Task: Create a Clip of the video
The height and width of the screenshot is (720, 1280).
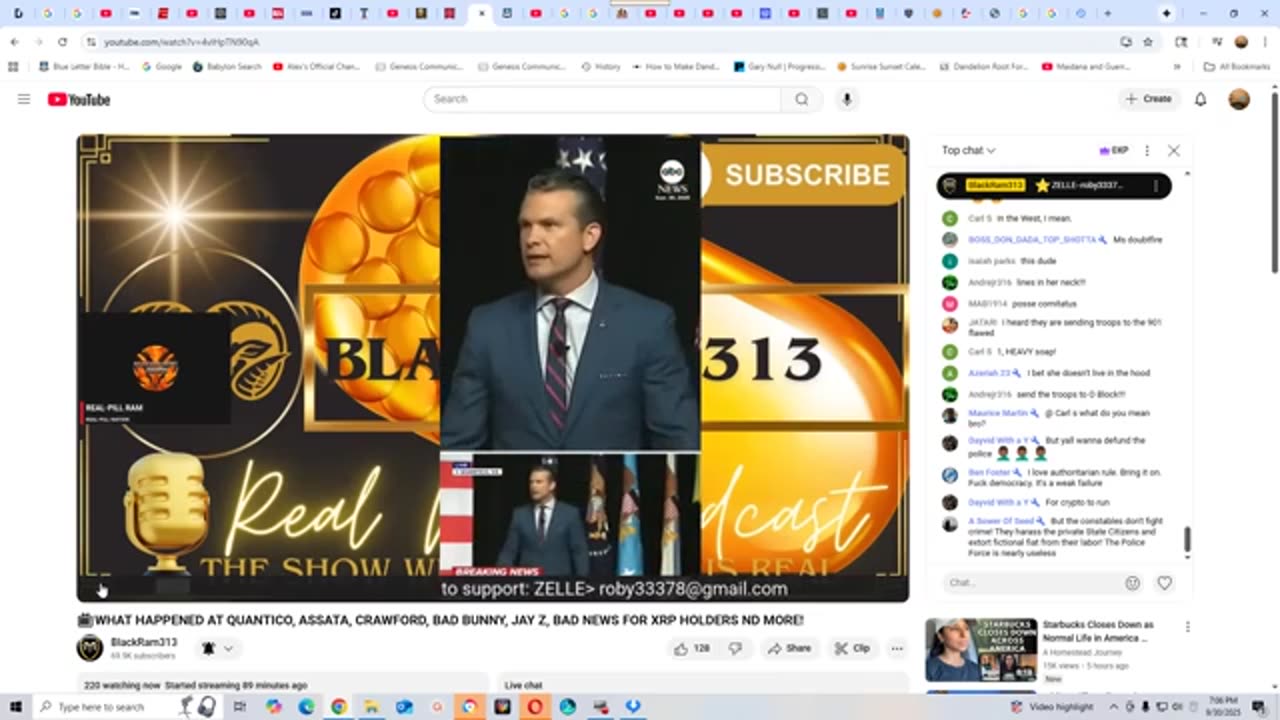Action: pos(852,648)
